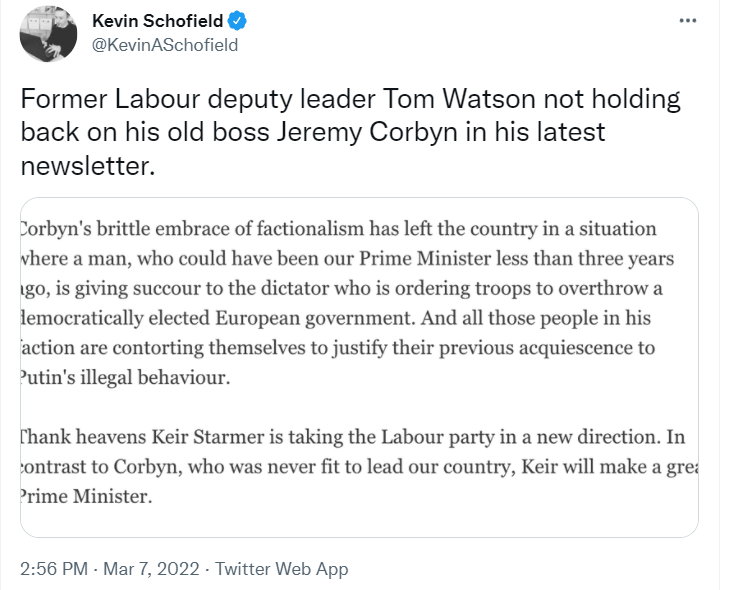Click the Kevin Schofield display name
Viewport: 749px width, 590px height.
pos(157,21)
